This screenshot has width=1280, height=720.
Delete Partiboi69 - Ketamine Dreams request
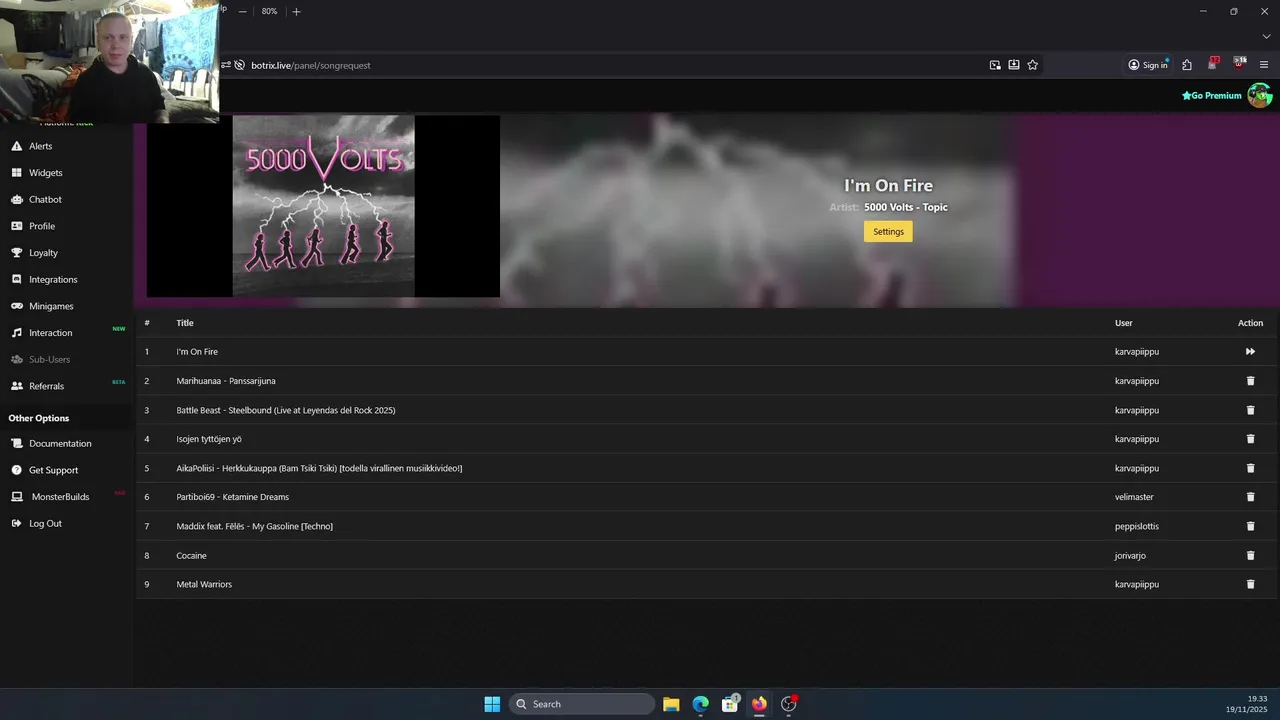(1250, 497)
